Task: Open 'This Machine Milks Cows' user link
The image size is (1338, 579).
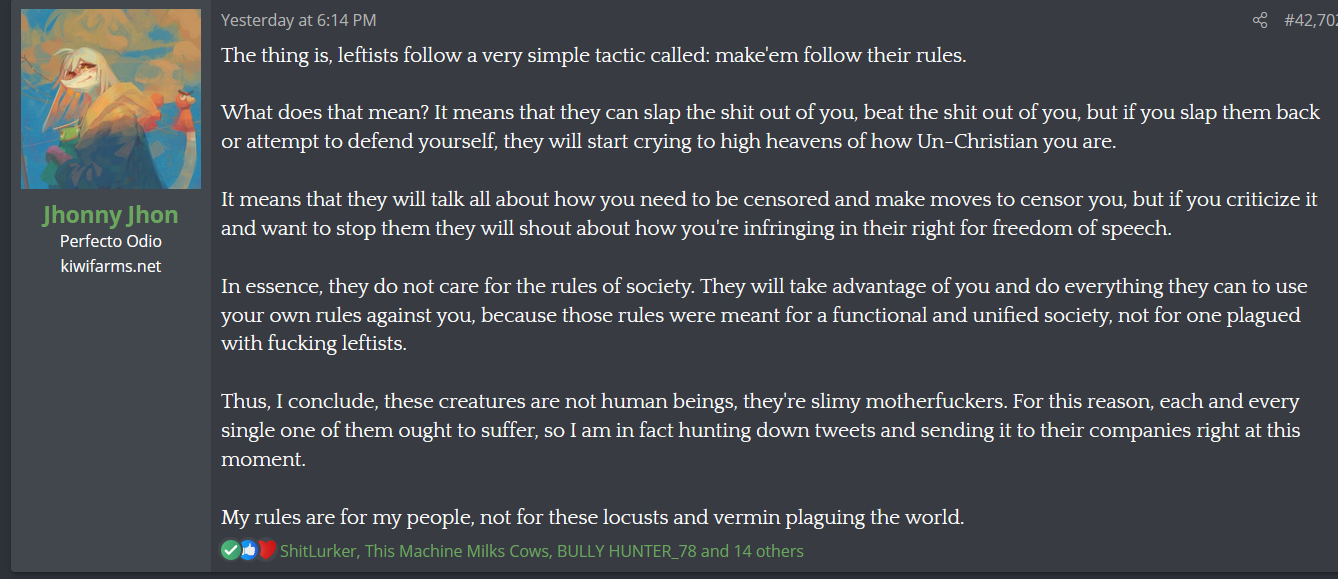Action: point(456,551)
